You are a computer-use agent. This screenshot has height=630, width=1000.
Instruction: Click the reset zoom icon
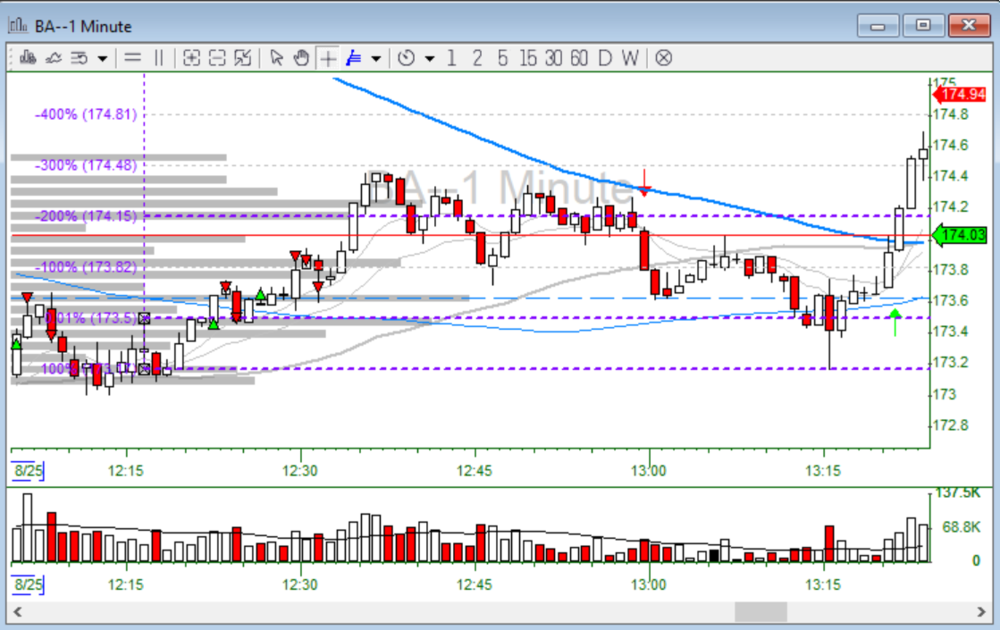pos(242,58)
